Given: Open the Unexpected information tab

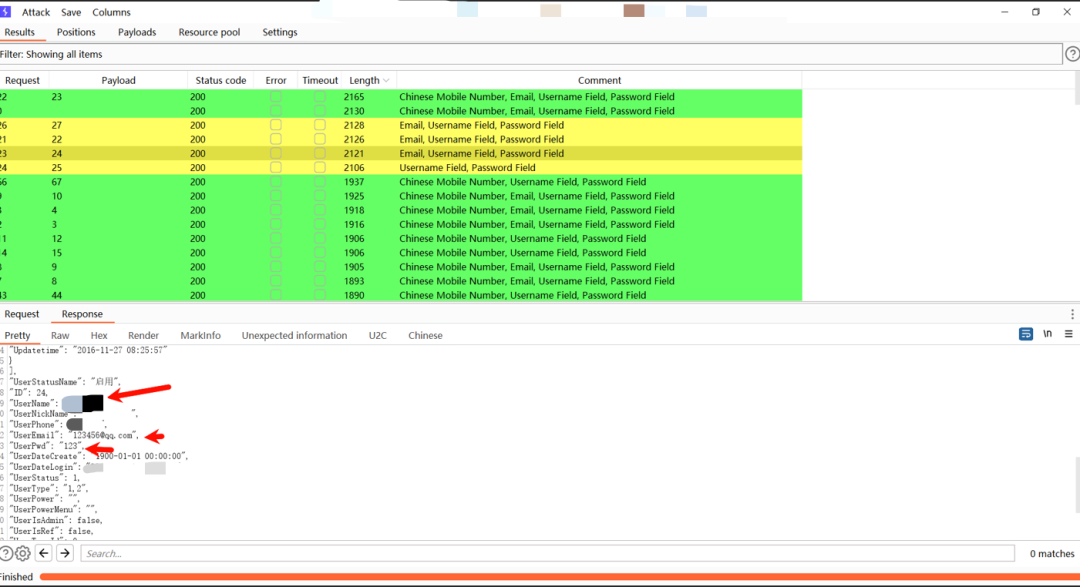Looking at the screenshot, I should coord(294,336).
